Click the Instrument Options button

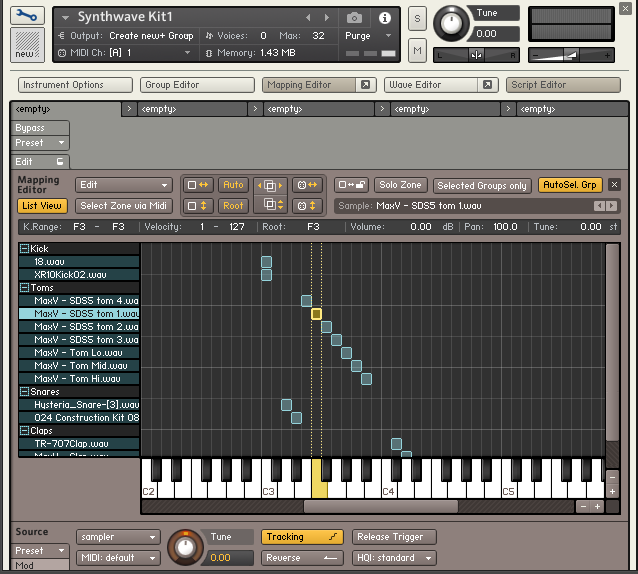click(76, 85)
